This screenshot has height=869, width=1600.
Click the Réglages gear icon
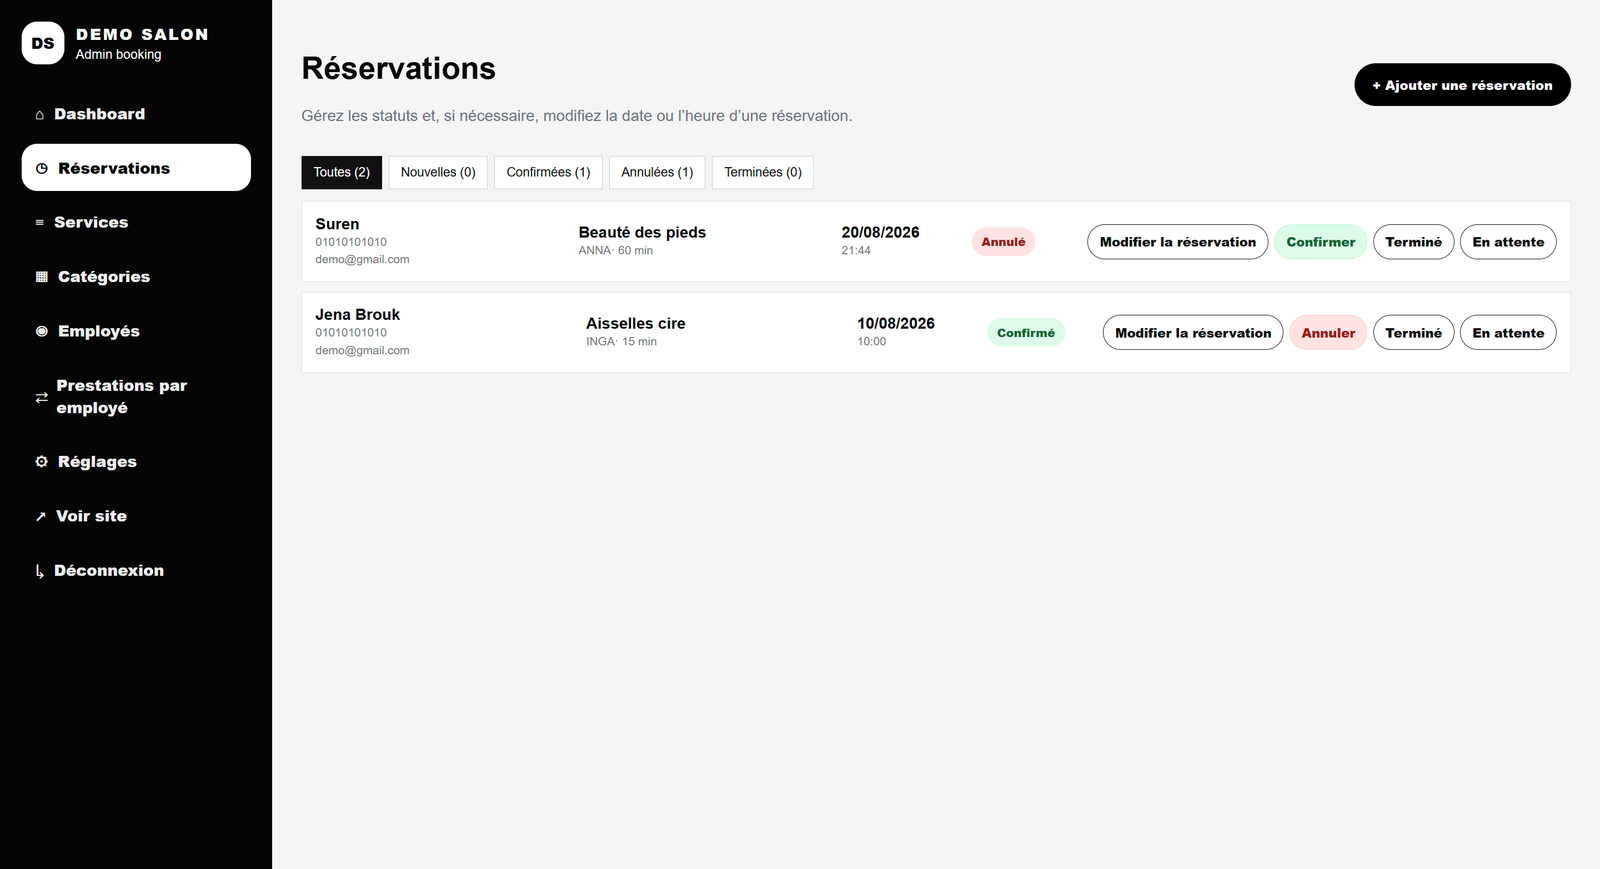pyautogui.click(x=42, y=462)
